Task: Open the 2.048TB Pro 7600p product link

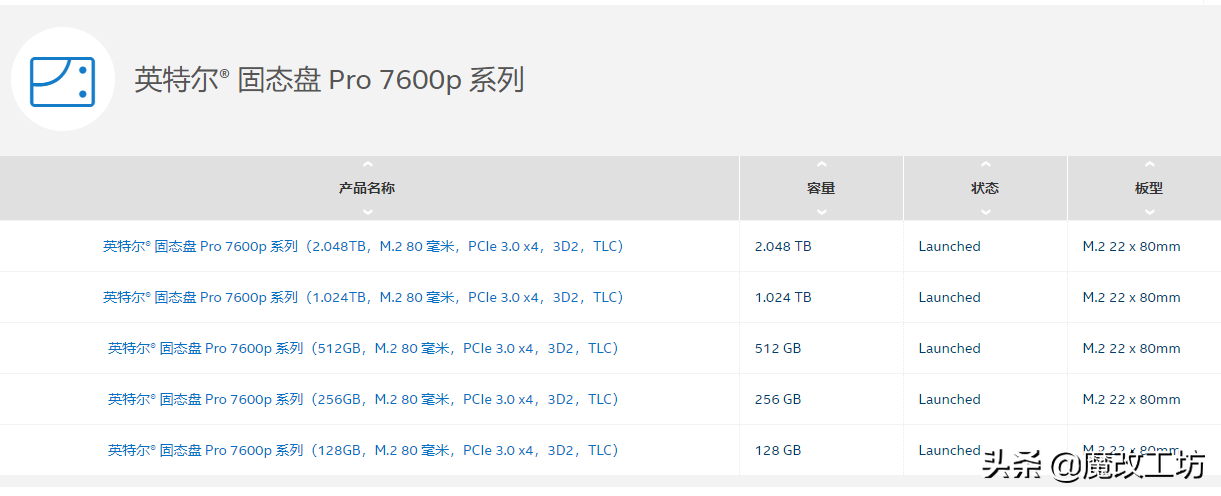Action: pyautogui.click(x=363, y=246)
